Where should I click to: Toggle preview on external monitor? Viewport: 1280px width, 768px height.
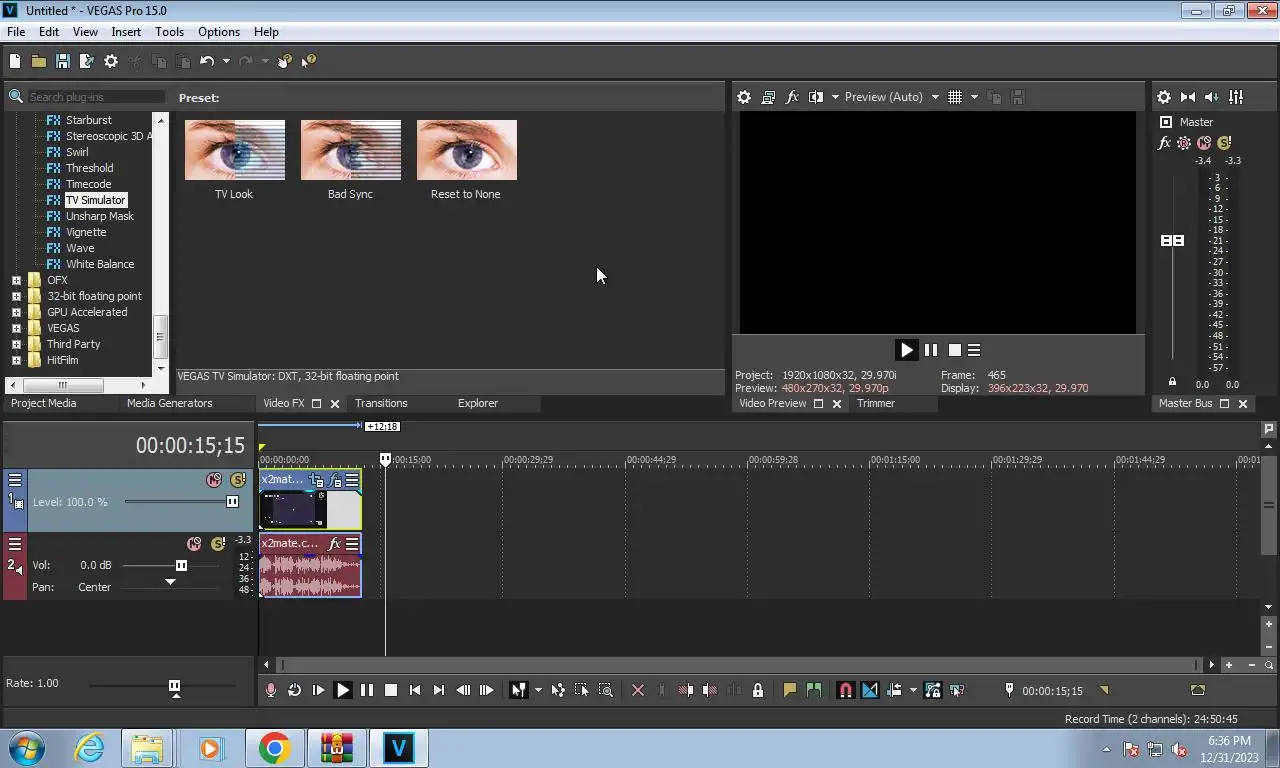768,97
